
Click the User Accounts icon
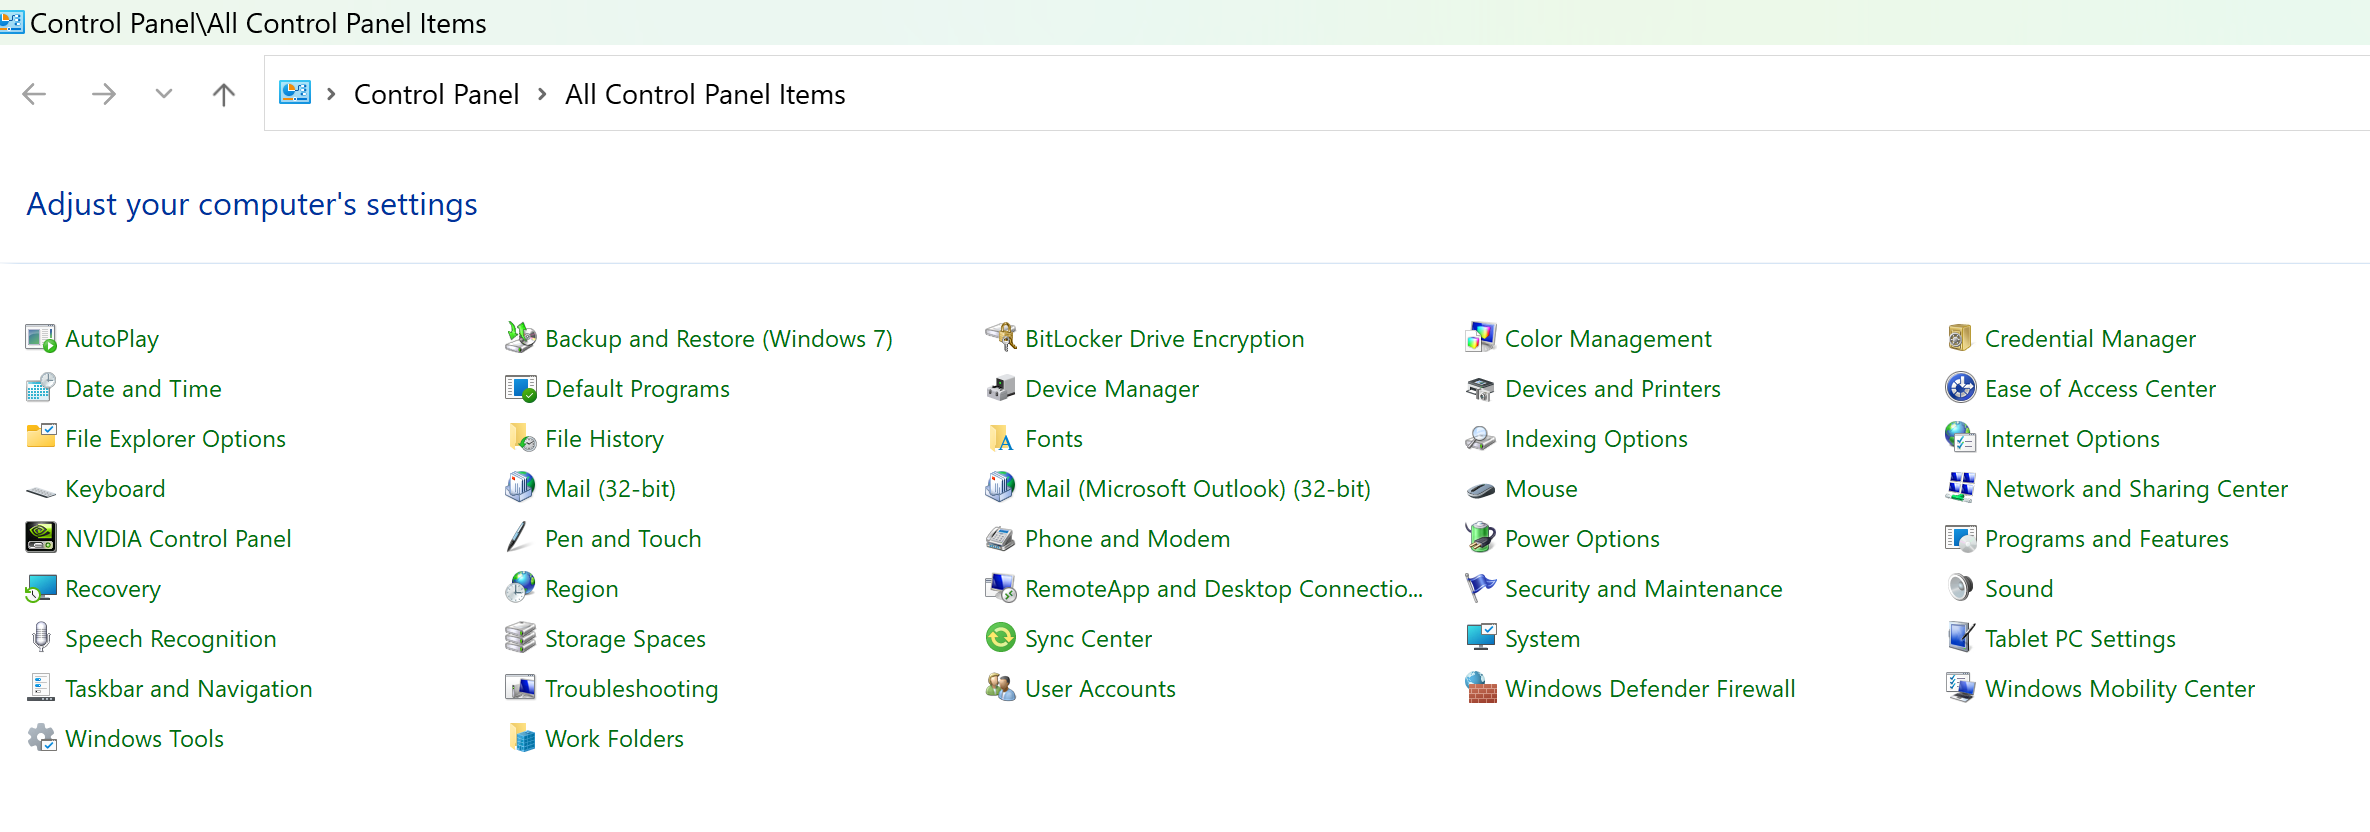click(x=1001, y=689)
